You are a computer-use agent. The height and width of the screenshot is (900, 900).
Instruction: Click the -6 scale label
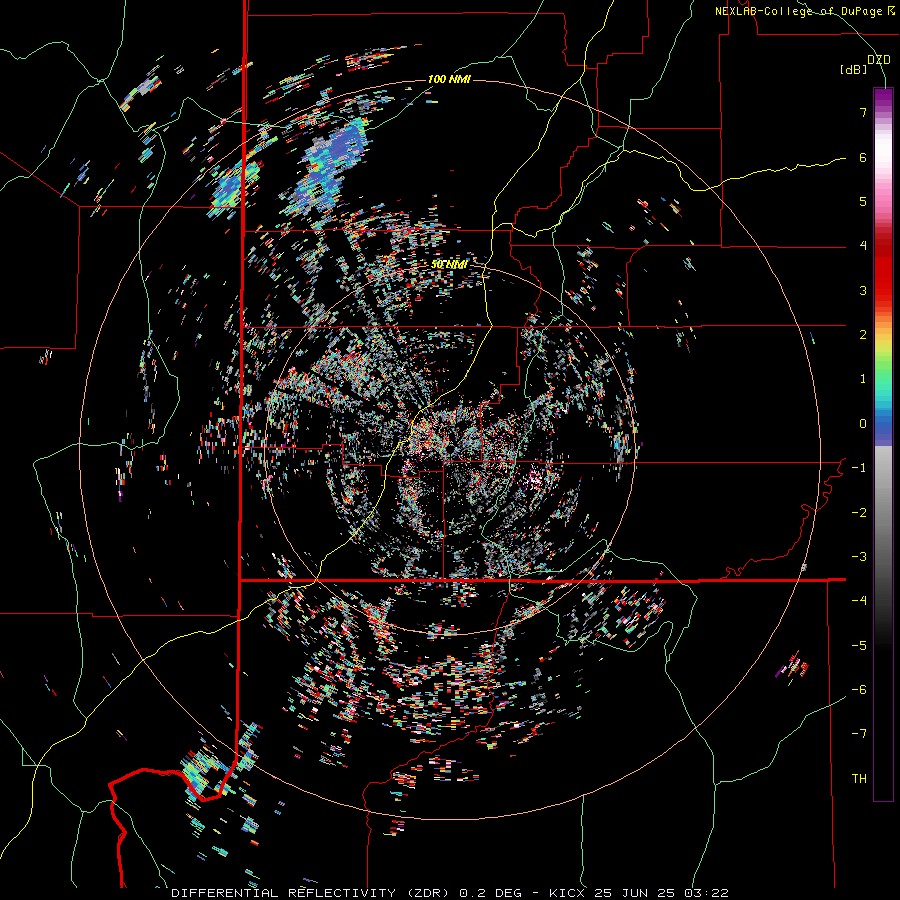pyautogui.click(x=859, y=690)
